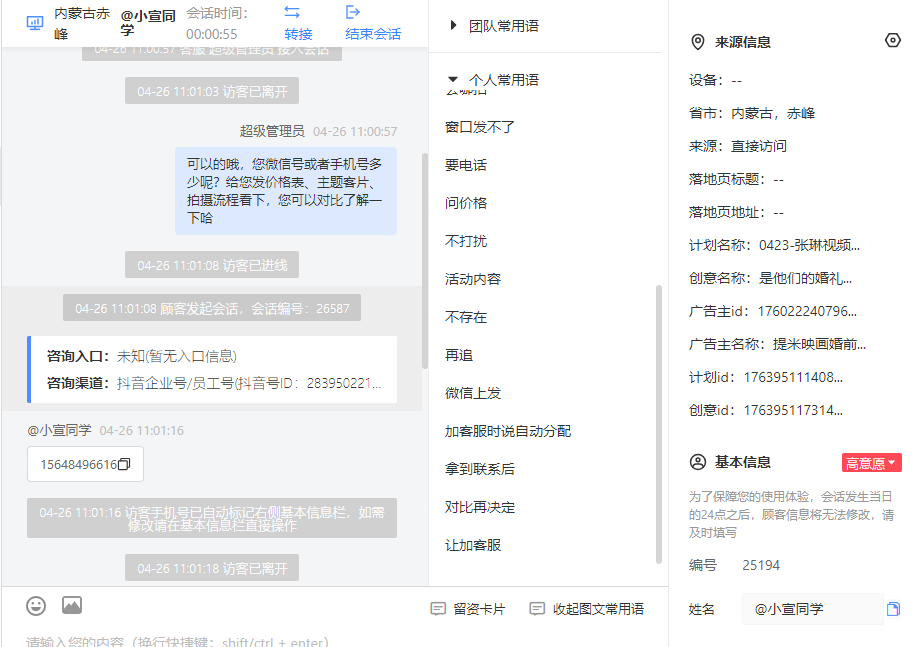Select quick phrase 要电话
The image size is (919, 647).
click(465, 165)
